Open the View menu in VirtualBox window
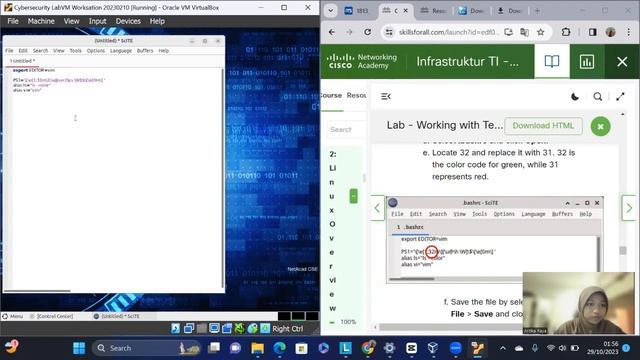Viewport: 640px width, 360px height. pyautogui.click(x=71, y=21)
